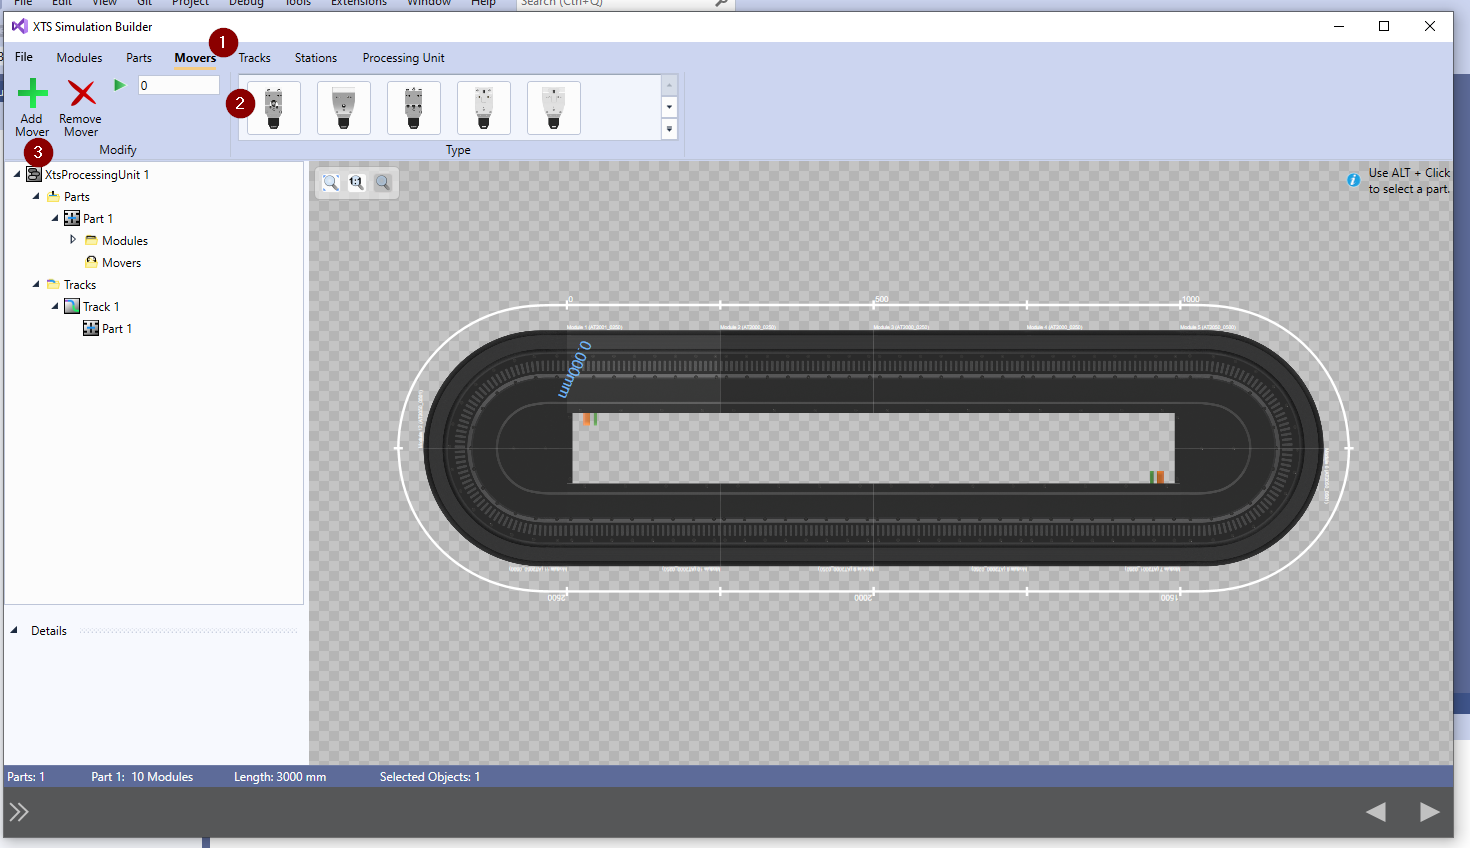The height and width of the screenshot is (848, 1470).
Task: Select XtsProcessingUnit 1 in the tree
Action: tap(97, 175)
